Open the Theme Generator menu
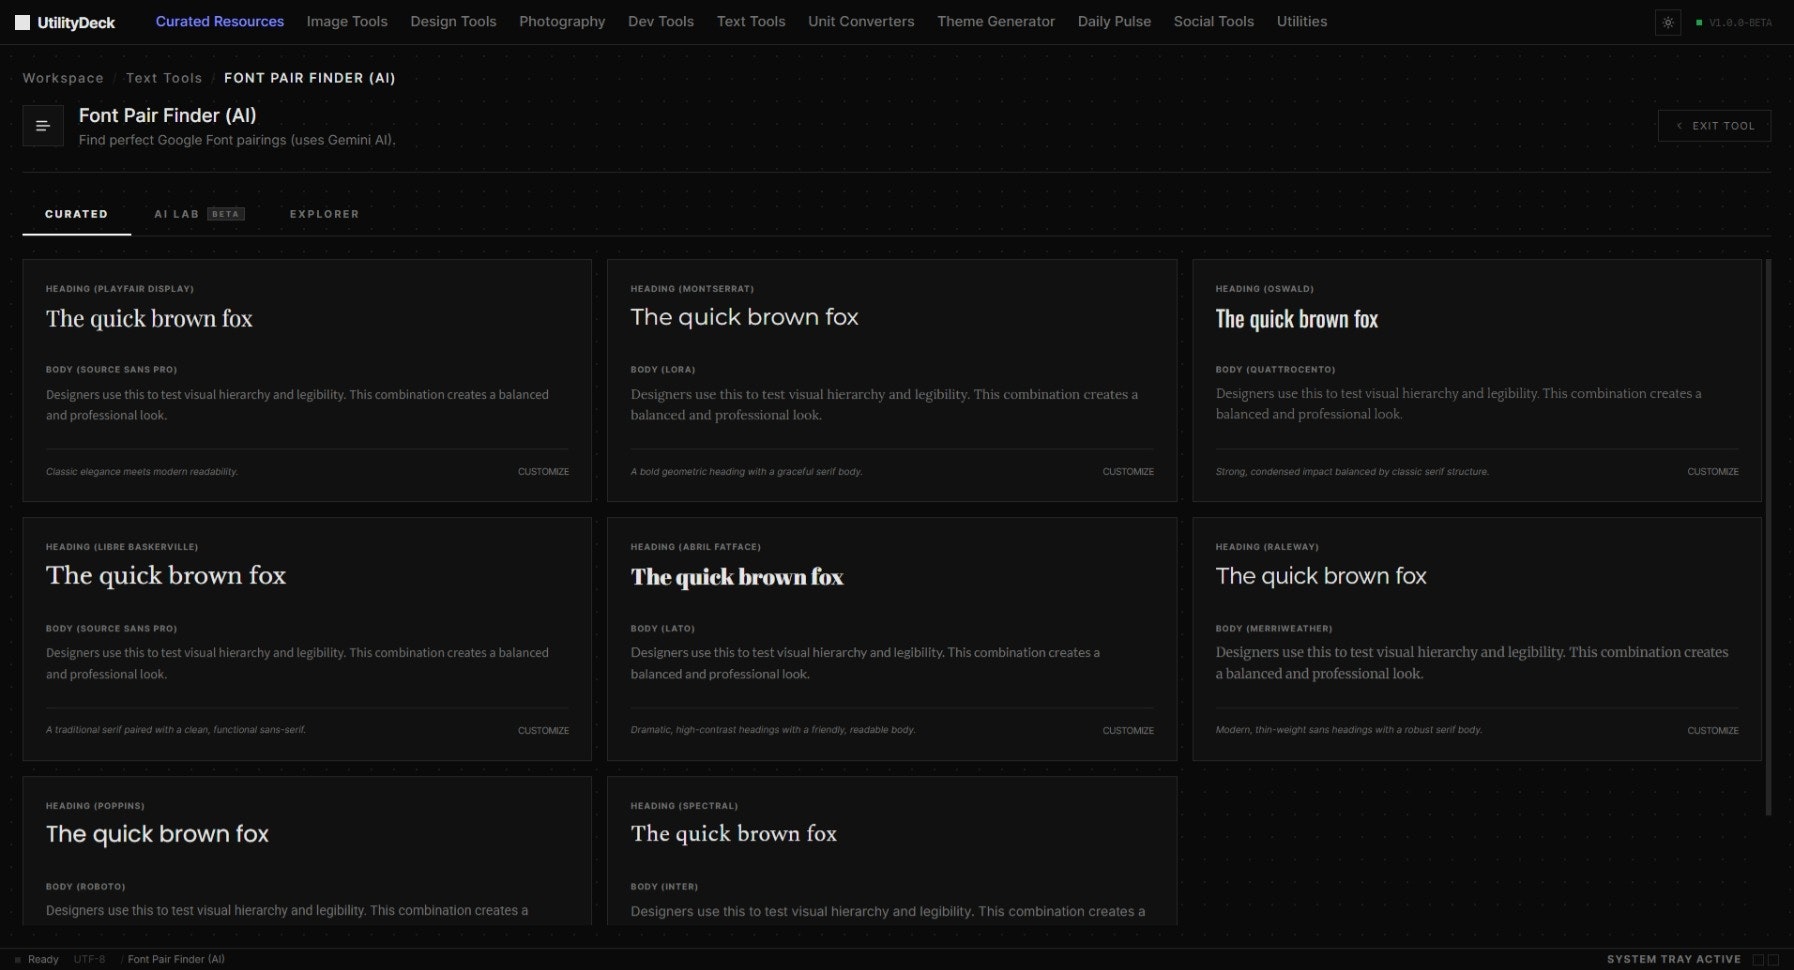This screenshot has height=970, width=1794. pyautogui.click(x=996, y=21)
